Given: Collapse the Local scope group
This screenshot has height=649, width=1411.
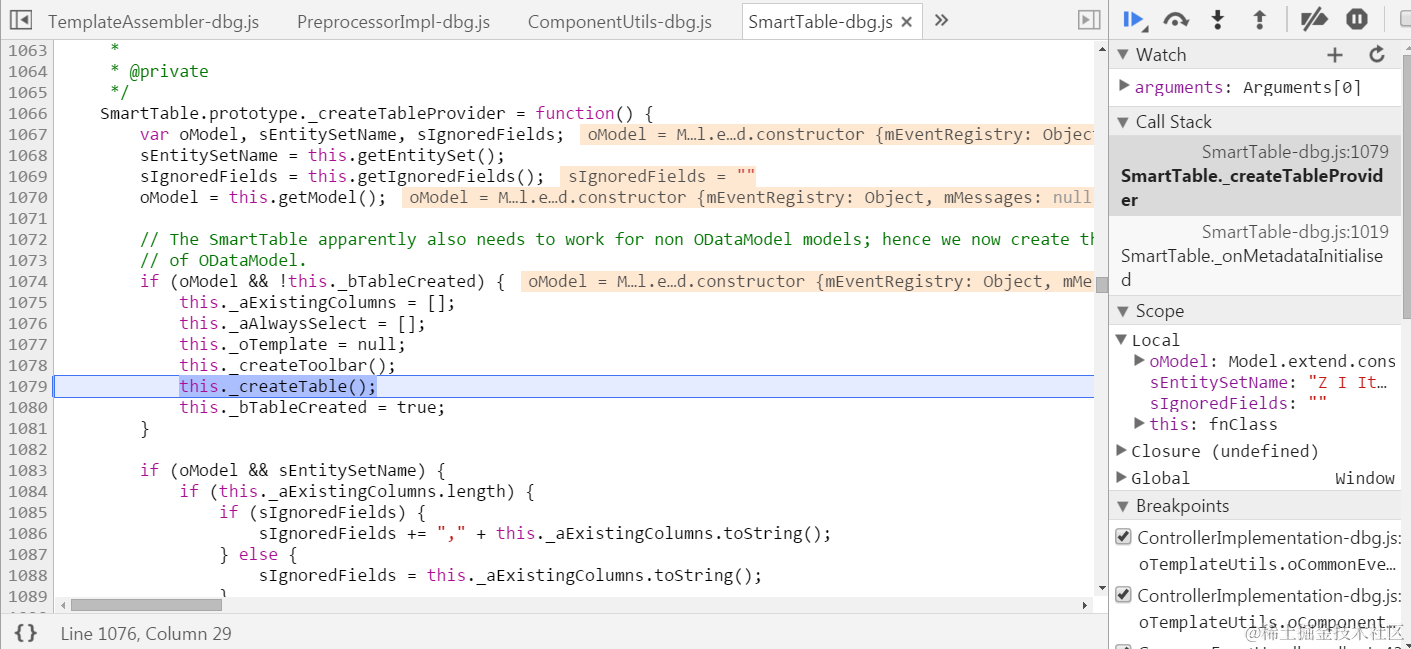Looking at the screenshot, I should (x=1122, y=340).
